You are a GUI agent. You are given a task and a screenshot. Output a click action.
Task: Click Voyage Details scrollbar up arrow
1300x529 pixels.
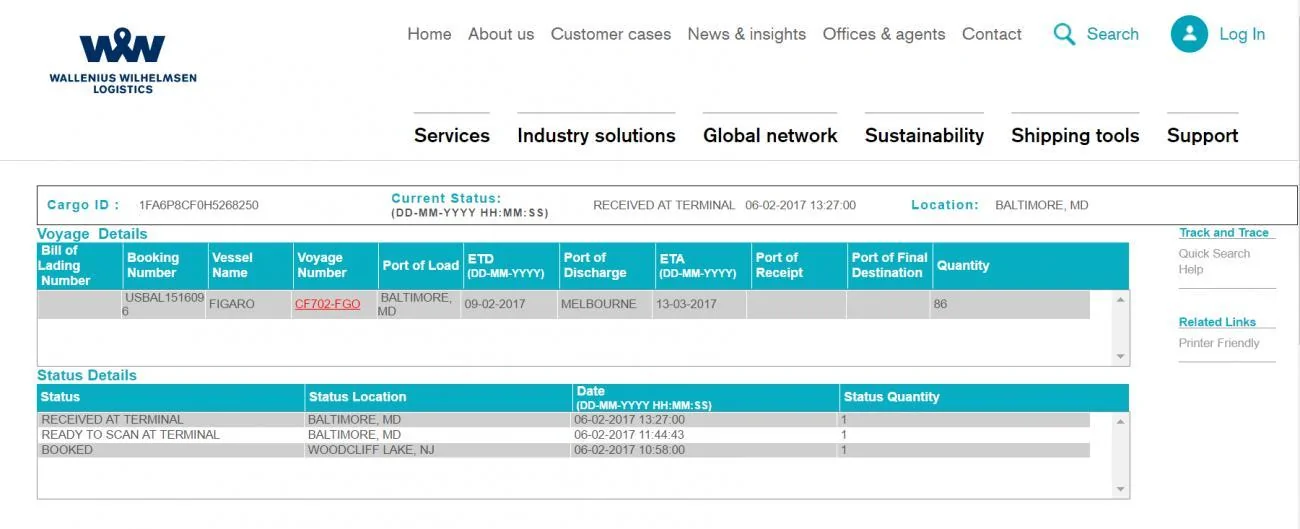click(1121, 299)
